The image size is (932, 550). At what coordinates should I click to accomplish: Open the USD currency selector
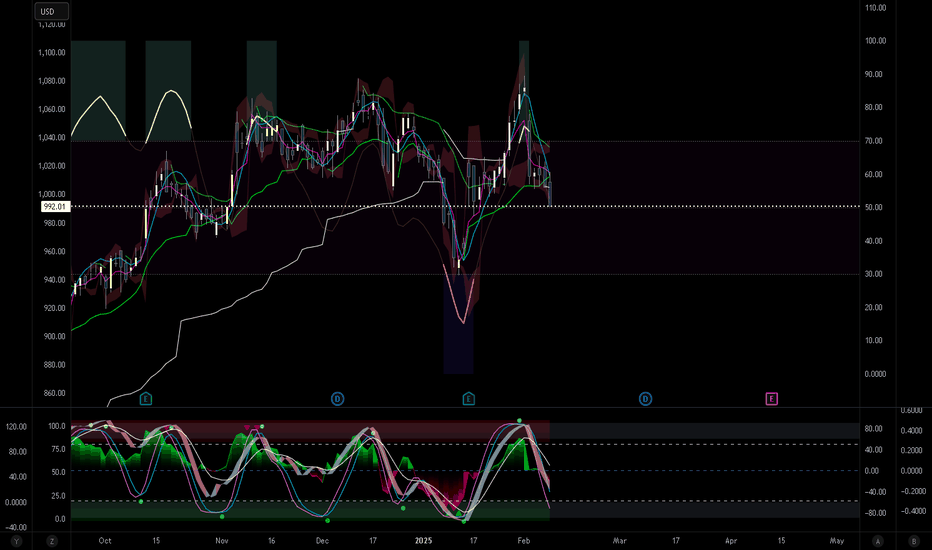tap(51, 11)
